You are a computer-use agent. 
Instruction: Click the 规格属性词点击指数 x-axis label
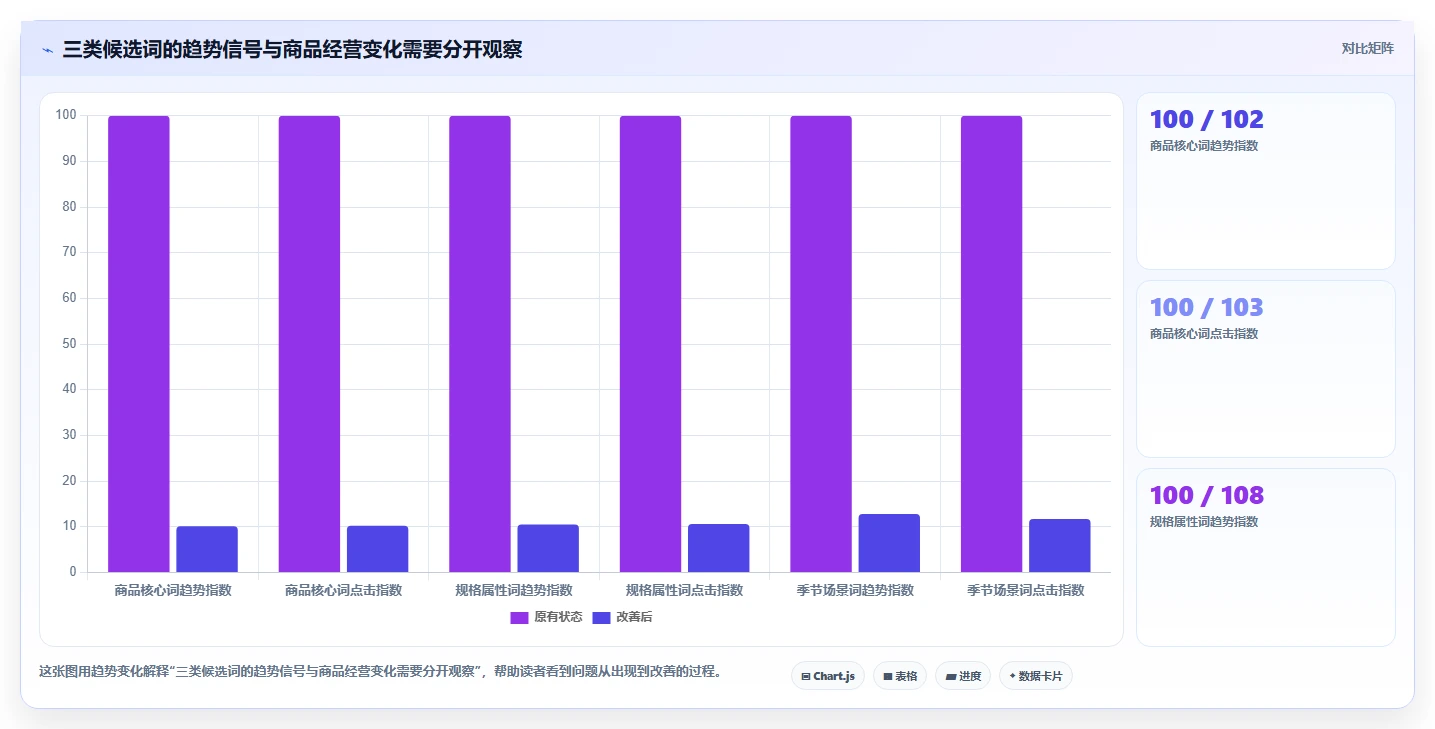(684, 590)
